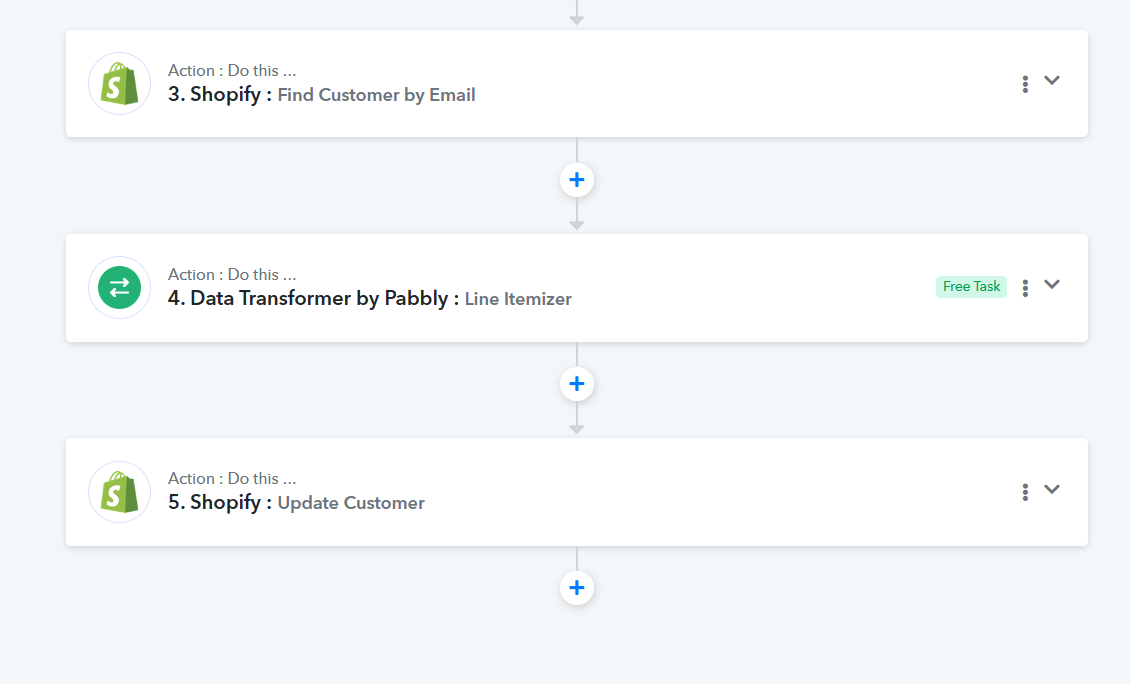Viewport: 1130px width, 684px height.
Task: Open three-dot menu for Update Customer step
Action: click(1025, 492)
